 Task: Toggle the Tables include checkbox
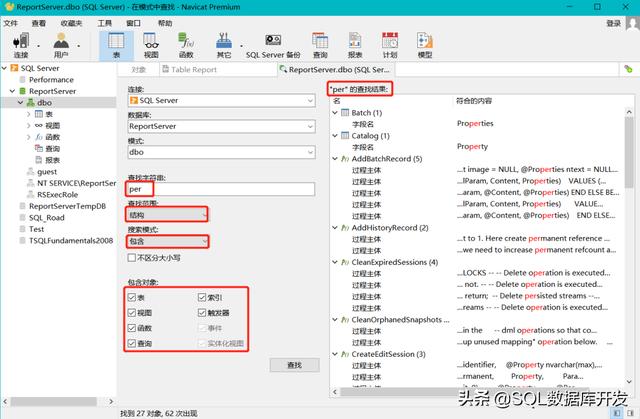131,297
